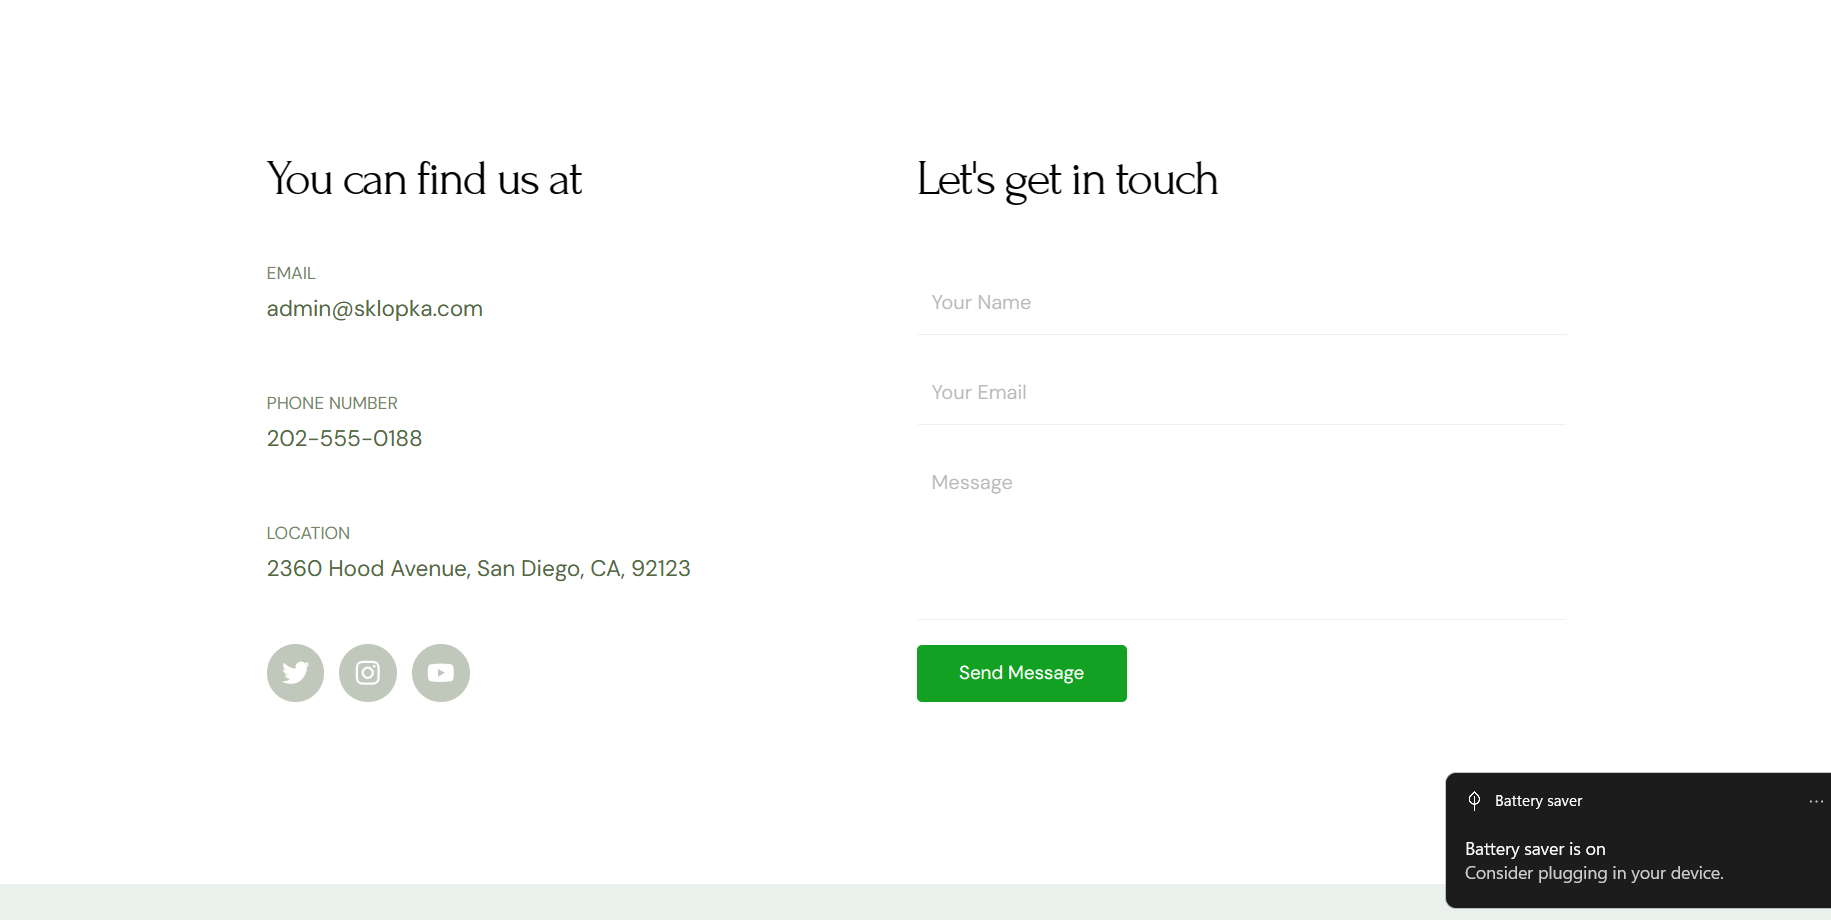1831x920 pixels.
Task: Open the Instagram social icon
Action: [x=368, y=673]
